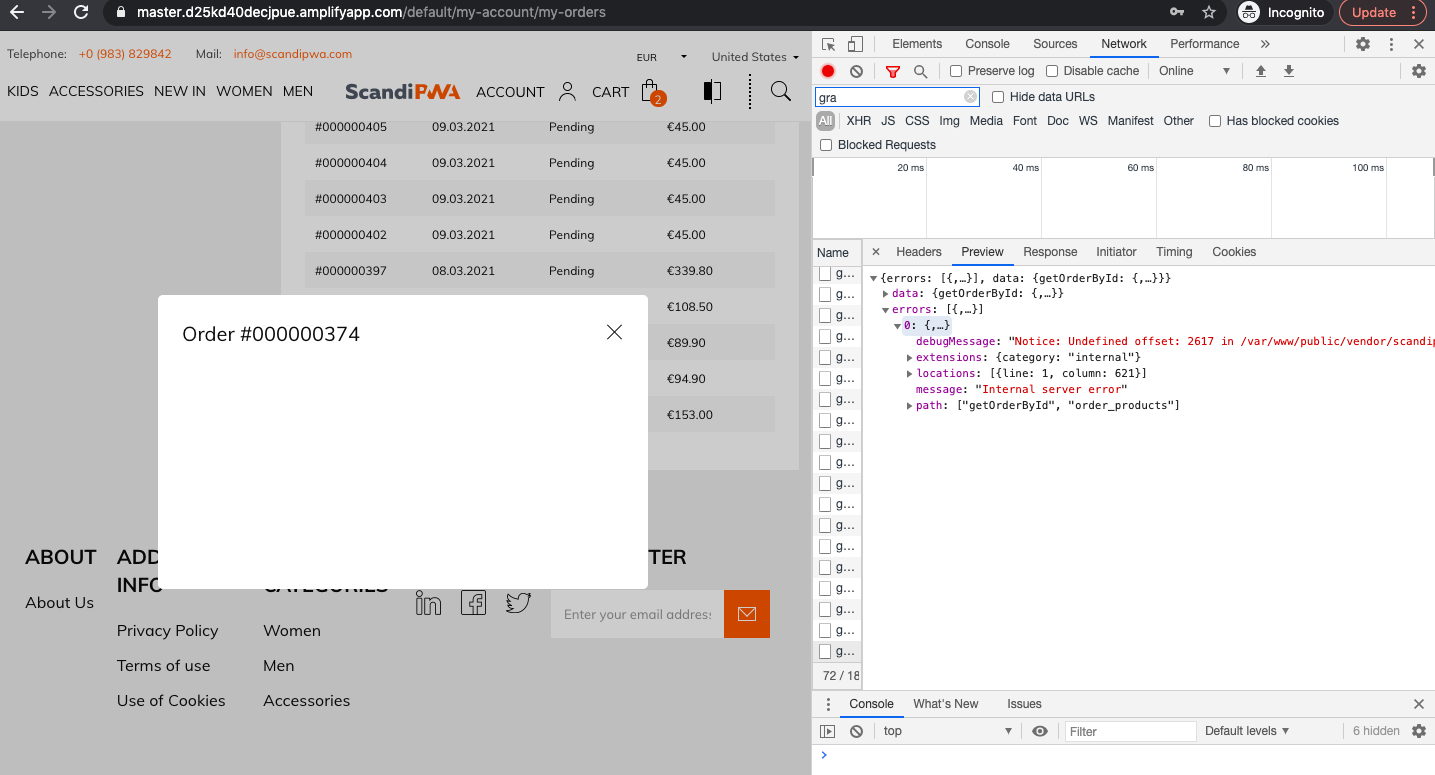The width and height of the screenshot is (1435, 775).
Task: Expand the extensions object in preview
Action: (x=909, y=357)
